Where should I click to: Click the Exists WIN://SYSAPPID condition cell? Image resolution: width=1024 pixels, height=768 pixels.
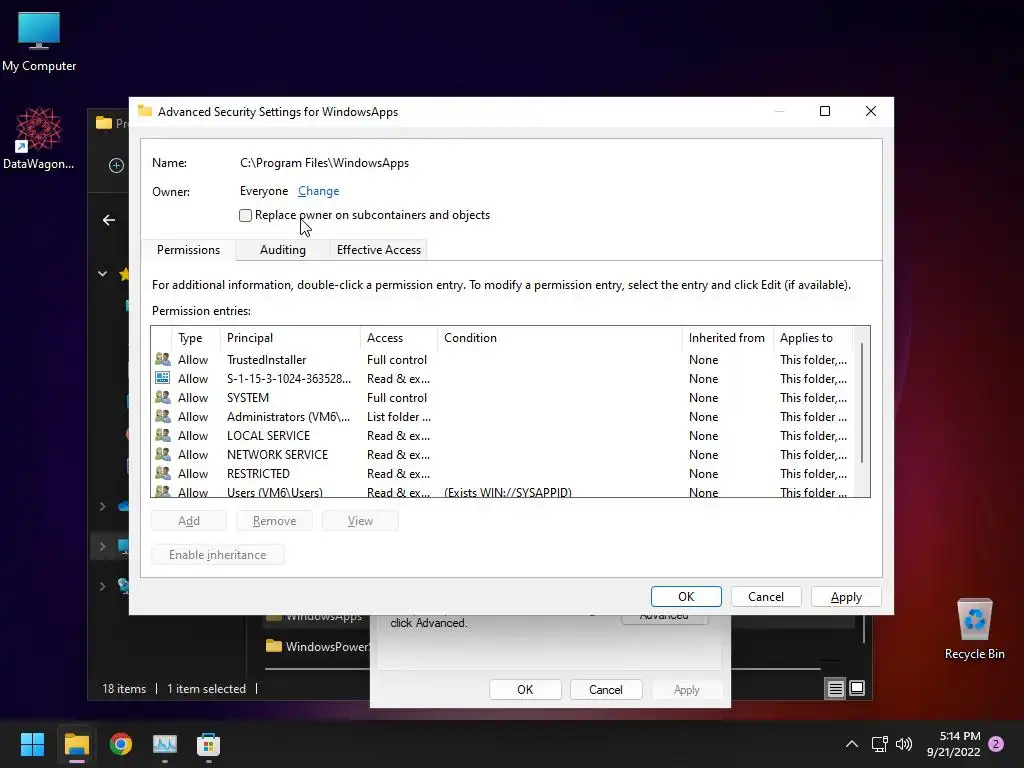click(507, 492)
